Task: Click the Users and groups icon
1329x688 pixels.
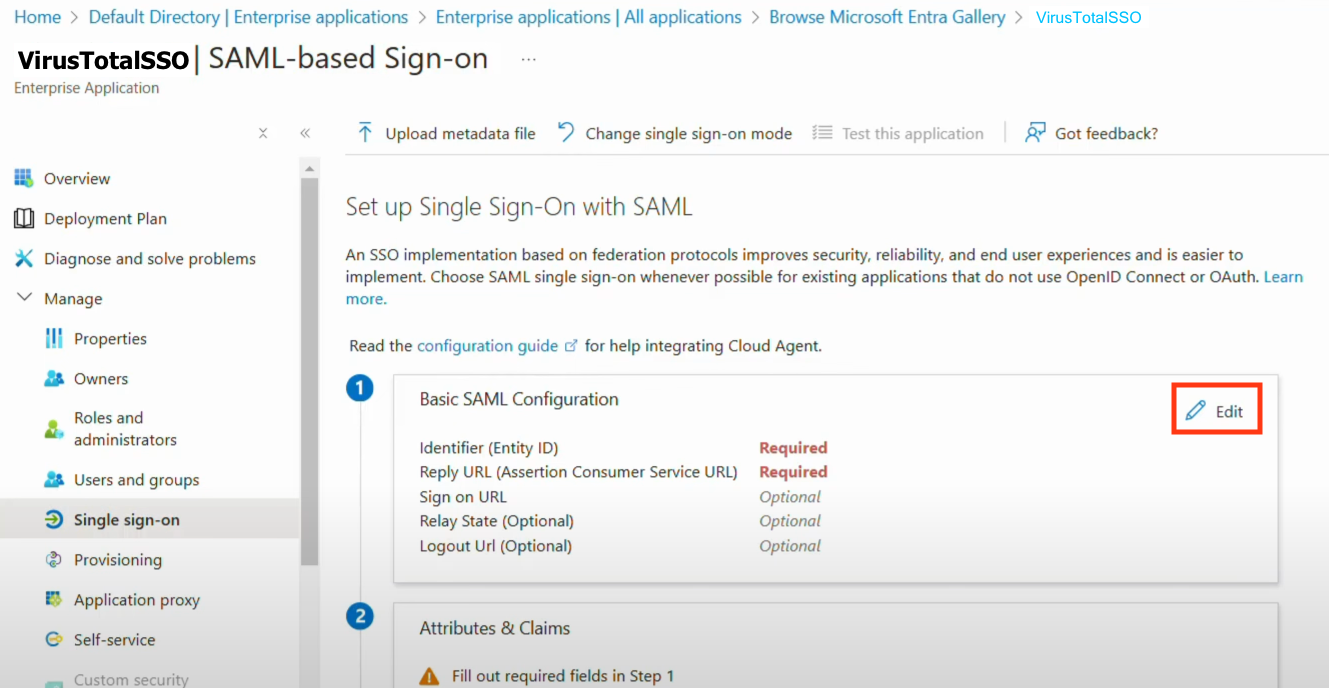Action: coord(54,479)
